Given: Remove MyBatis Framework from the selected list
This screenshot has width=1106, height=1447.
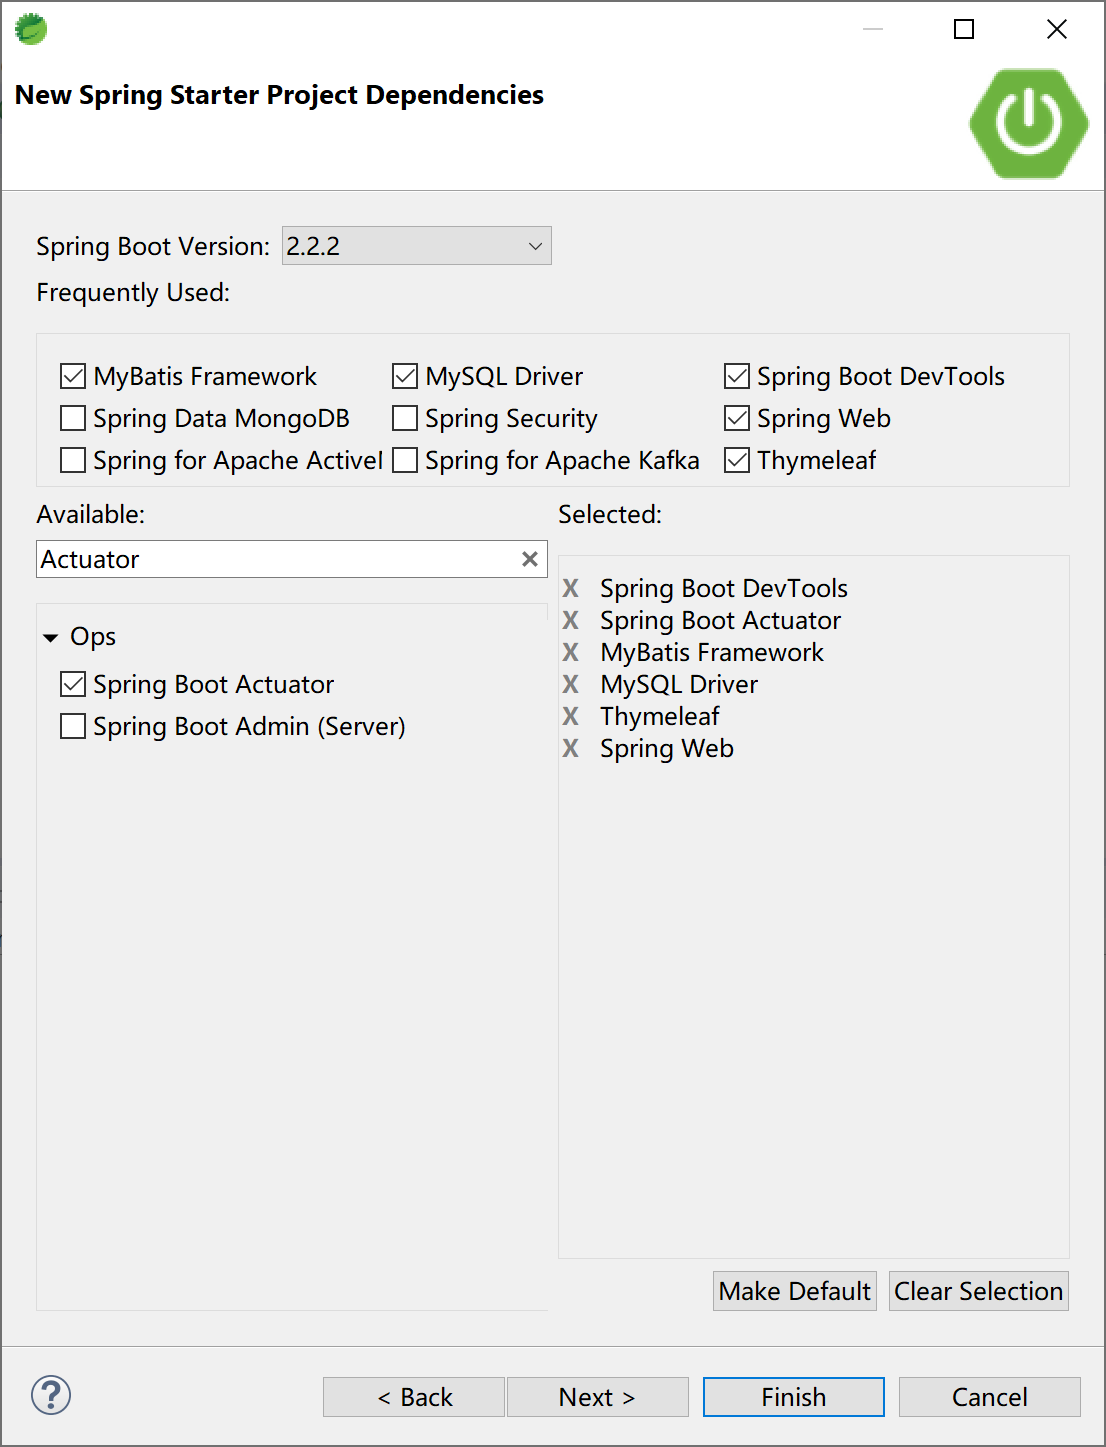Looking at the screenshot, I should (570, 652).
